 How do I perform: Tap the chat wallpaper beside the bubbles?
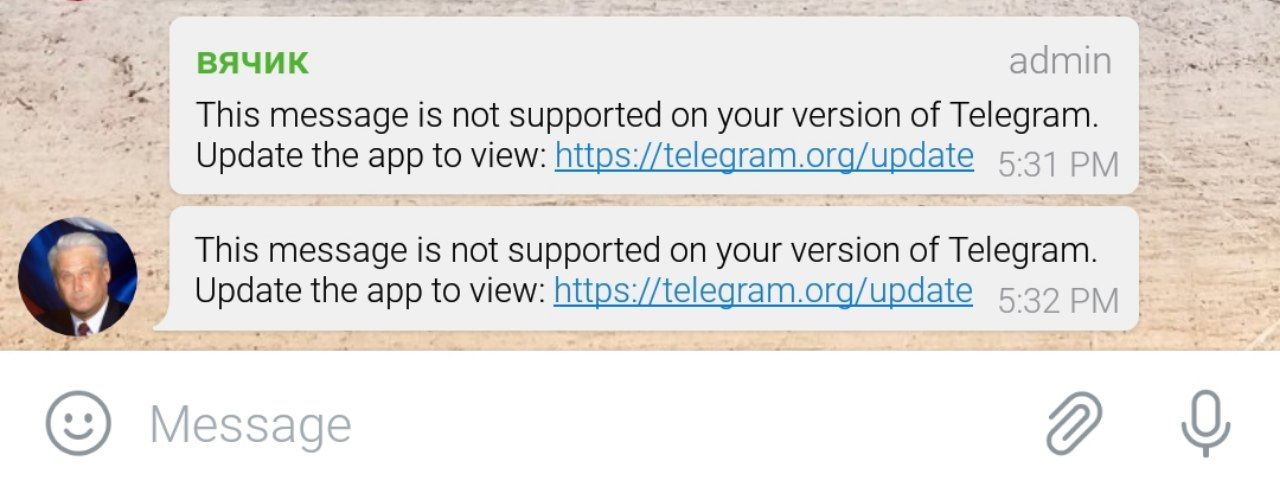pos(1210,180)
